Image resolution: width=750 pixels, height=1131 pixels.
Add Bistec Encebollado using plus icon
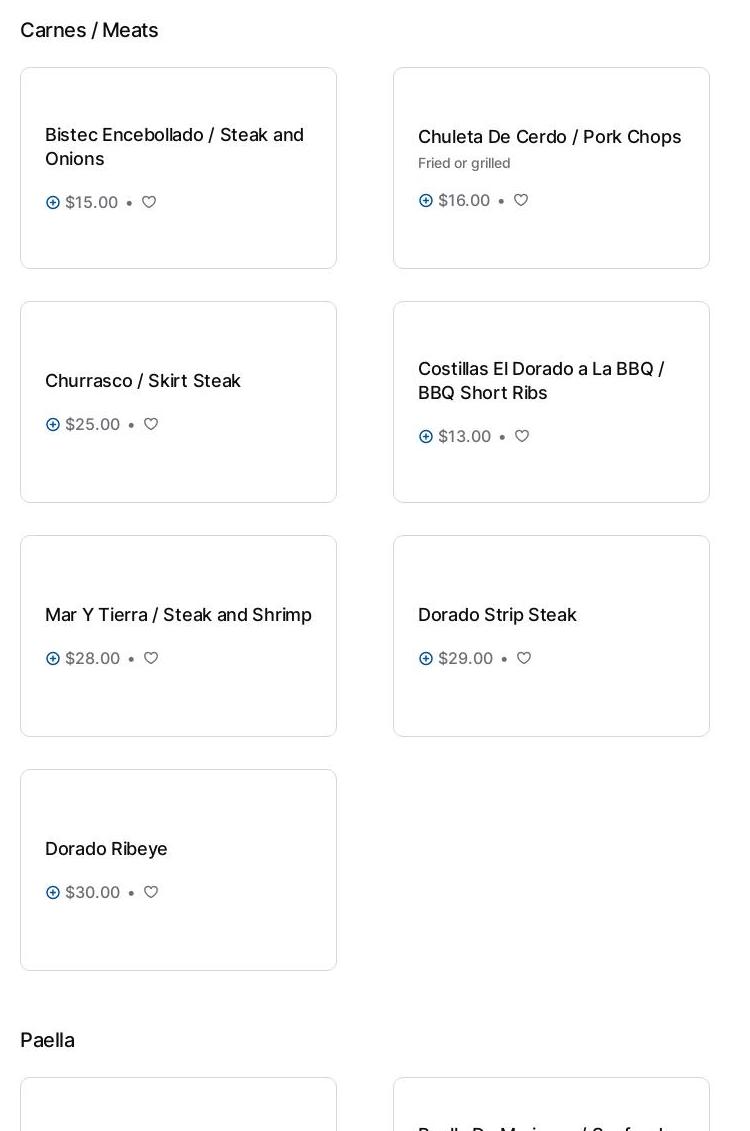pyautogui.click(x=53, y=203)
